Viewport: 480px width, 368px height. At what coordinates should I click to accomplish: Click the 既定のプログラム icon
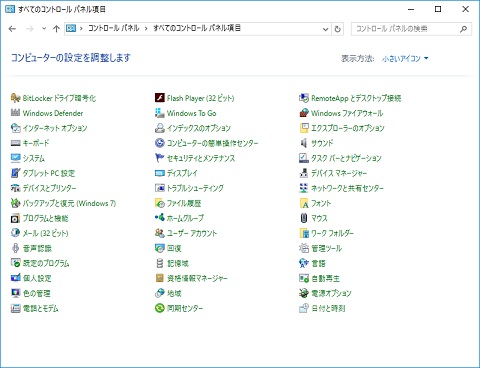tap(15, 263)
